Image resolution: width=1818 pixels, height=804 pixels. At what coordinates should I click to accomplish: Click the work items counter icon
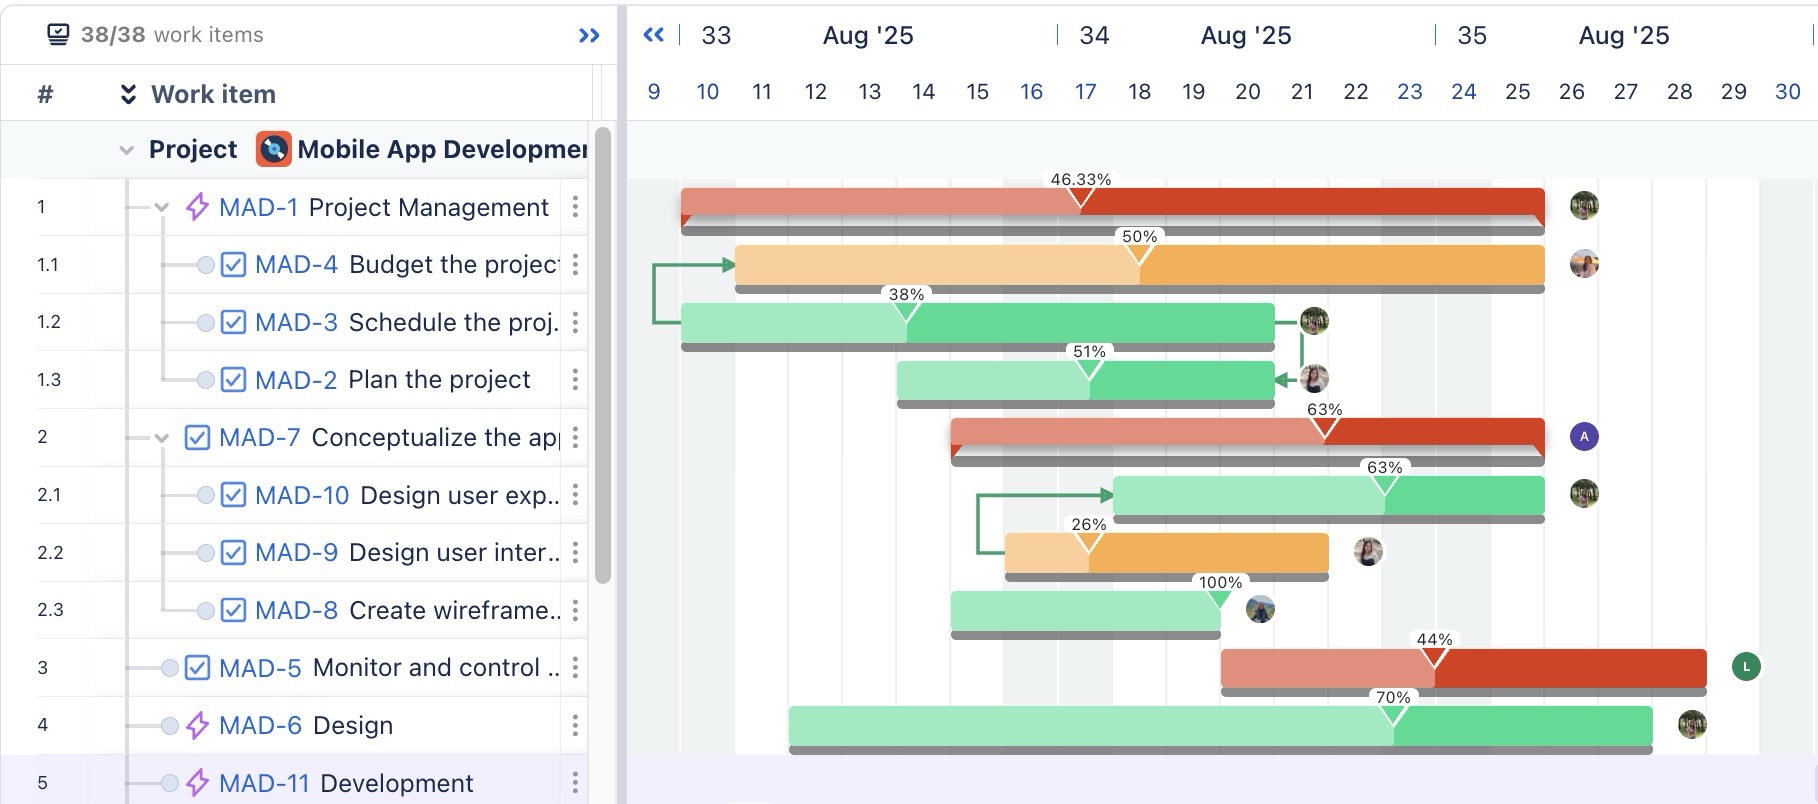pyautogui.click(x=59, y=35)
